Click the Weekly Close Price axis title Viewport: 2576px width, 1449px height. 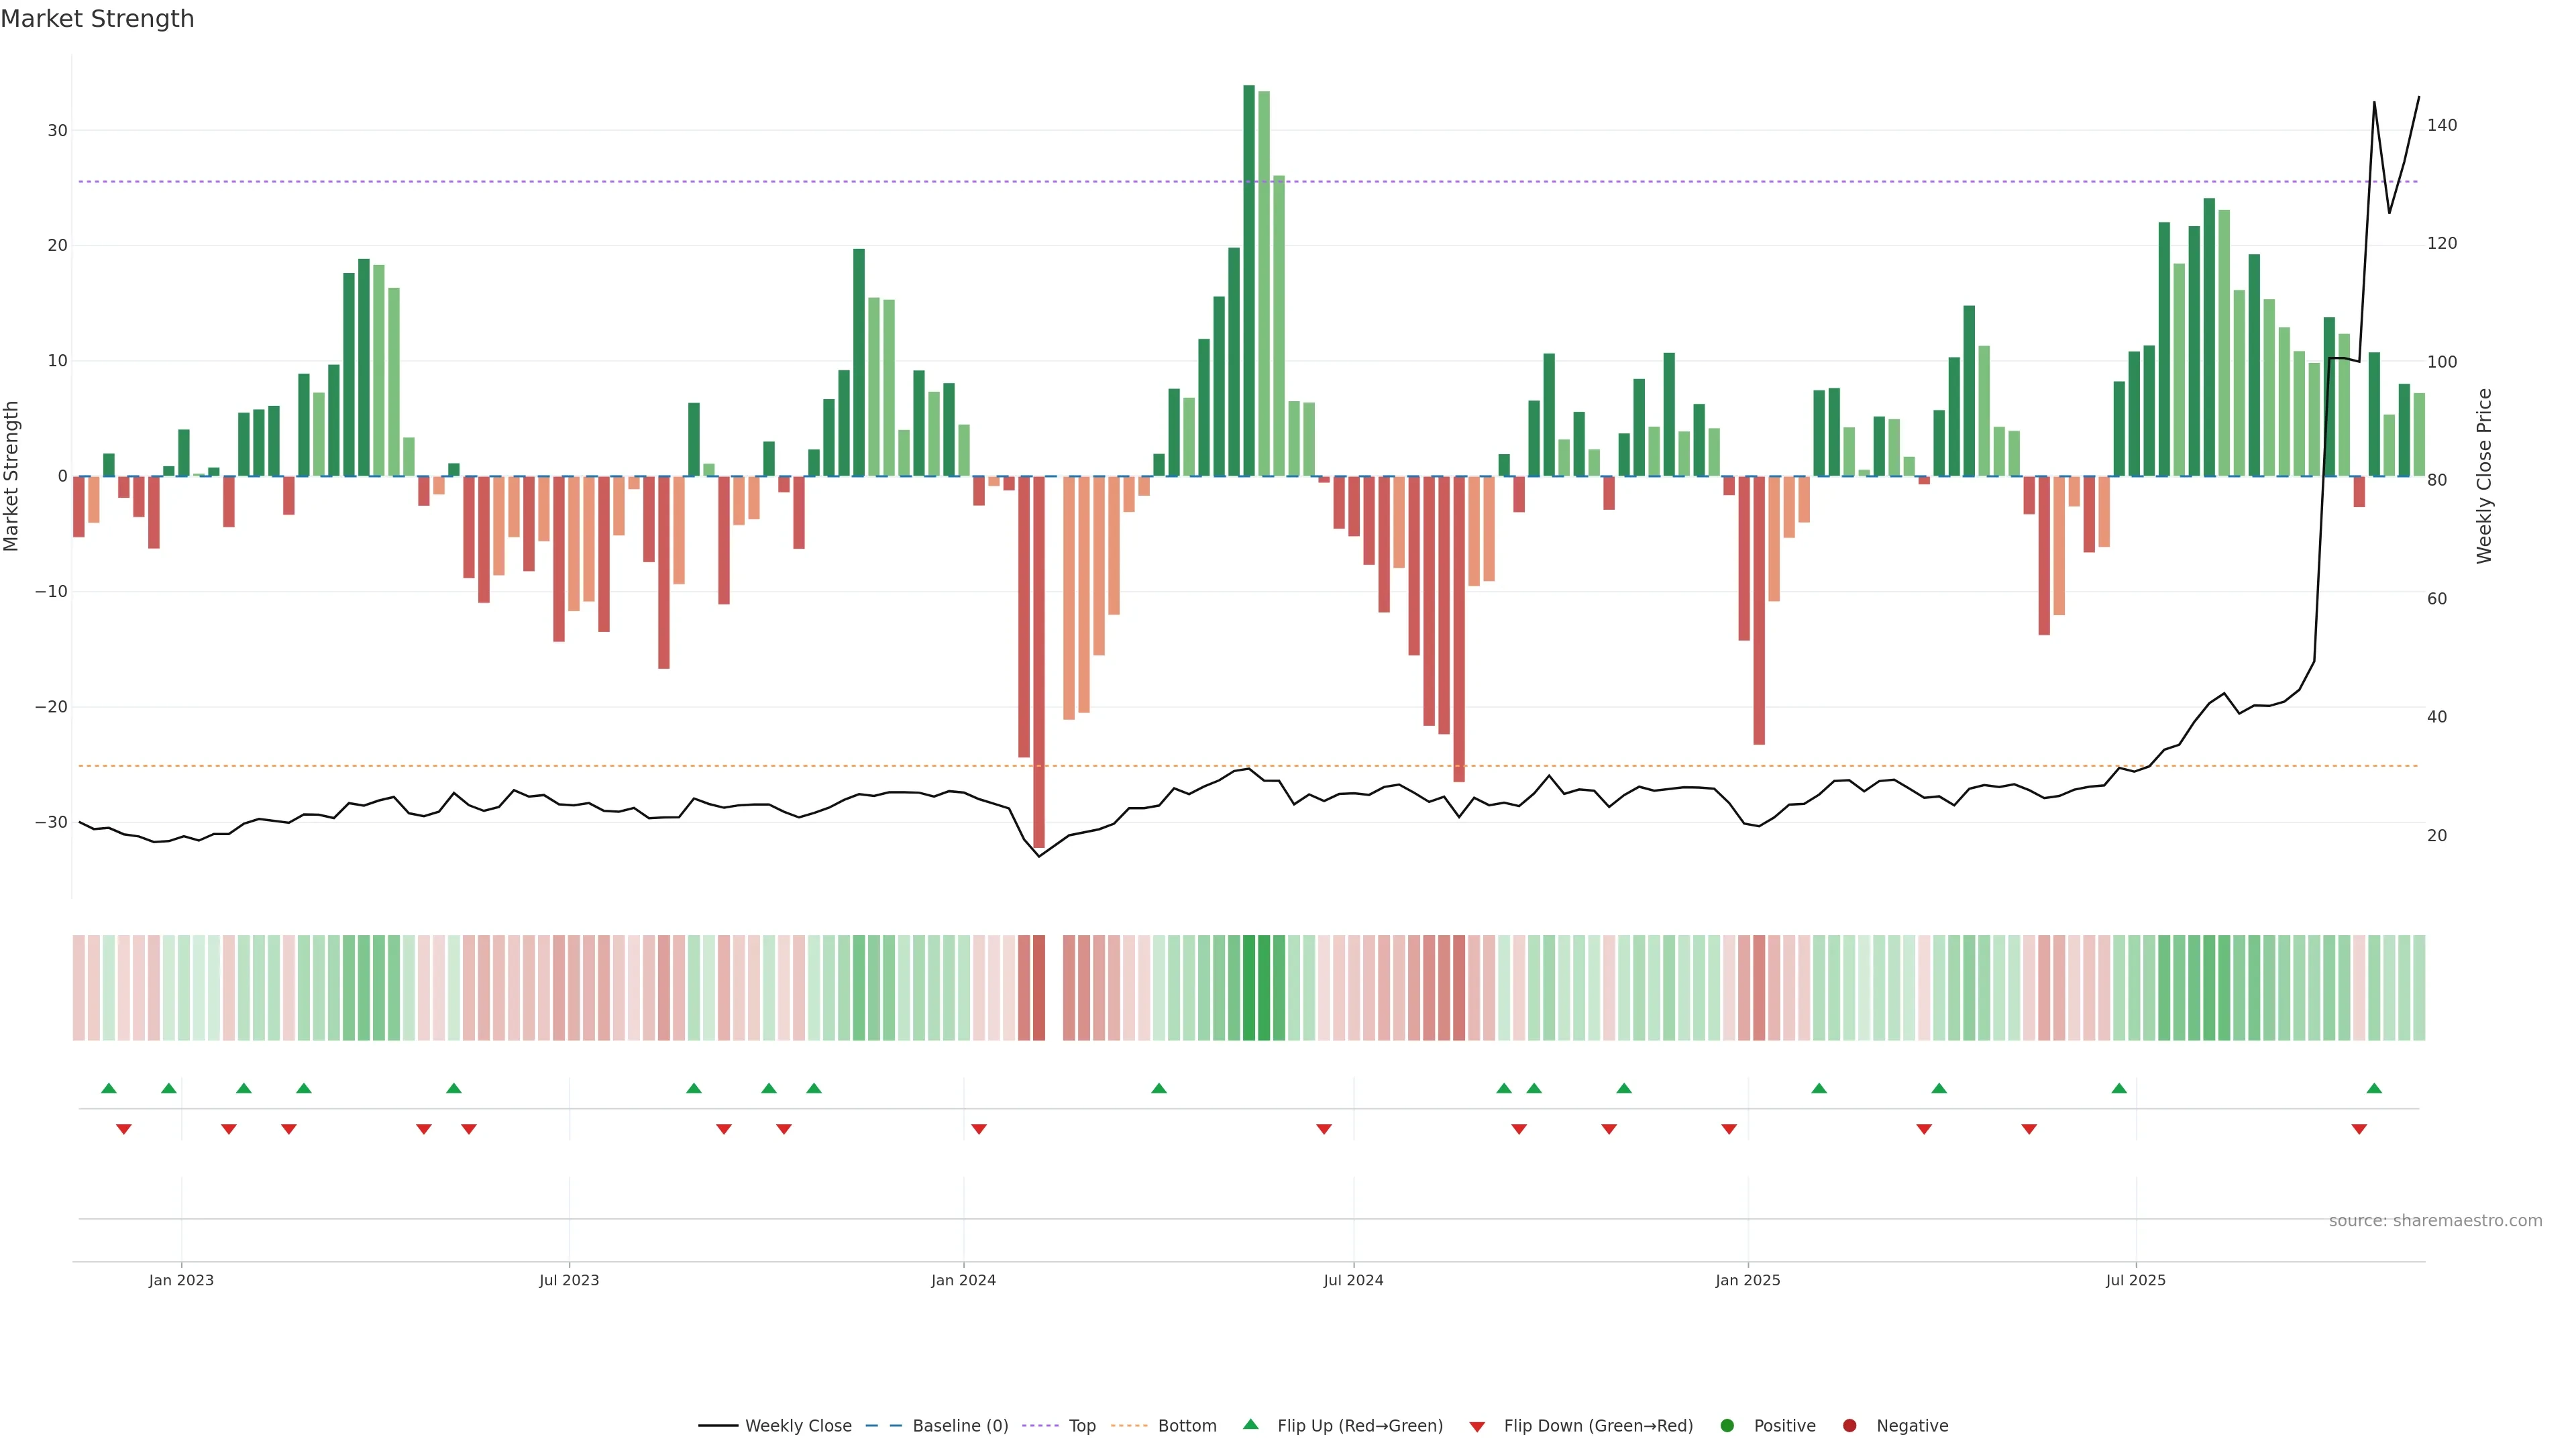point(2484,476)
